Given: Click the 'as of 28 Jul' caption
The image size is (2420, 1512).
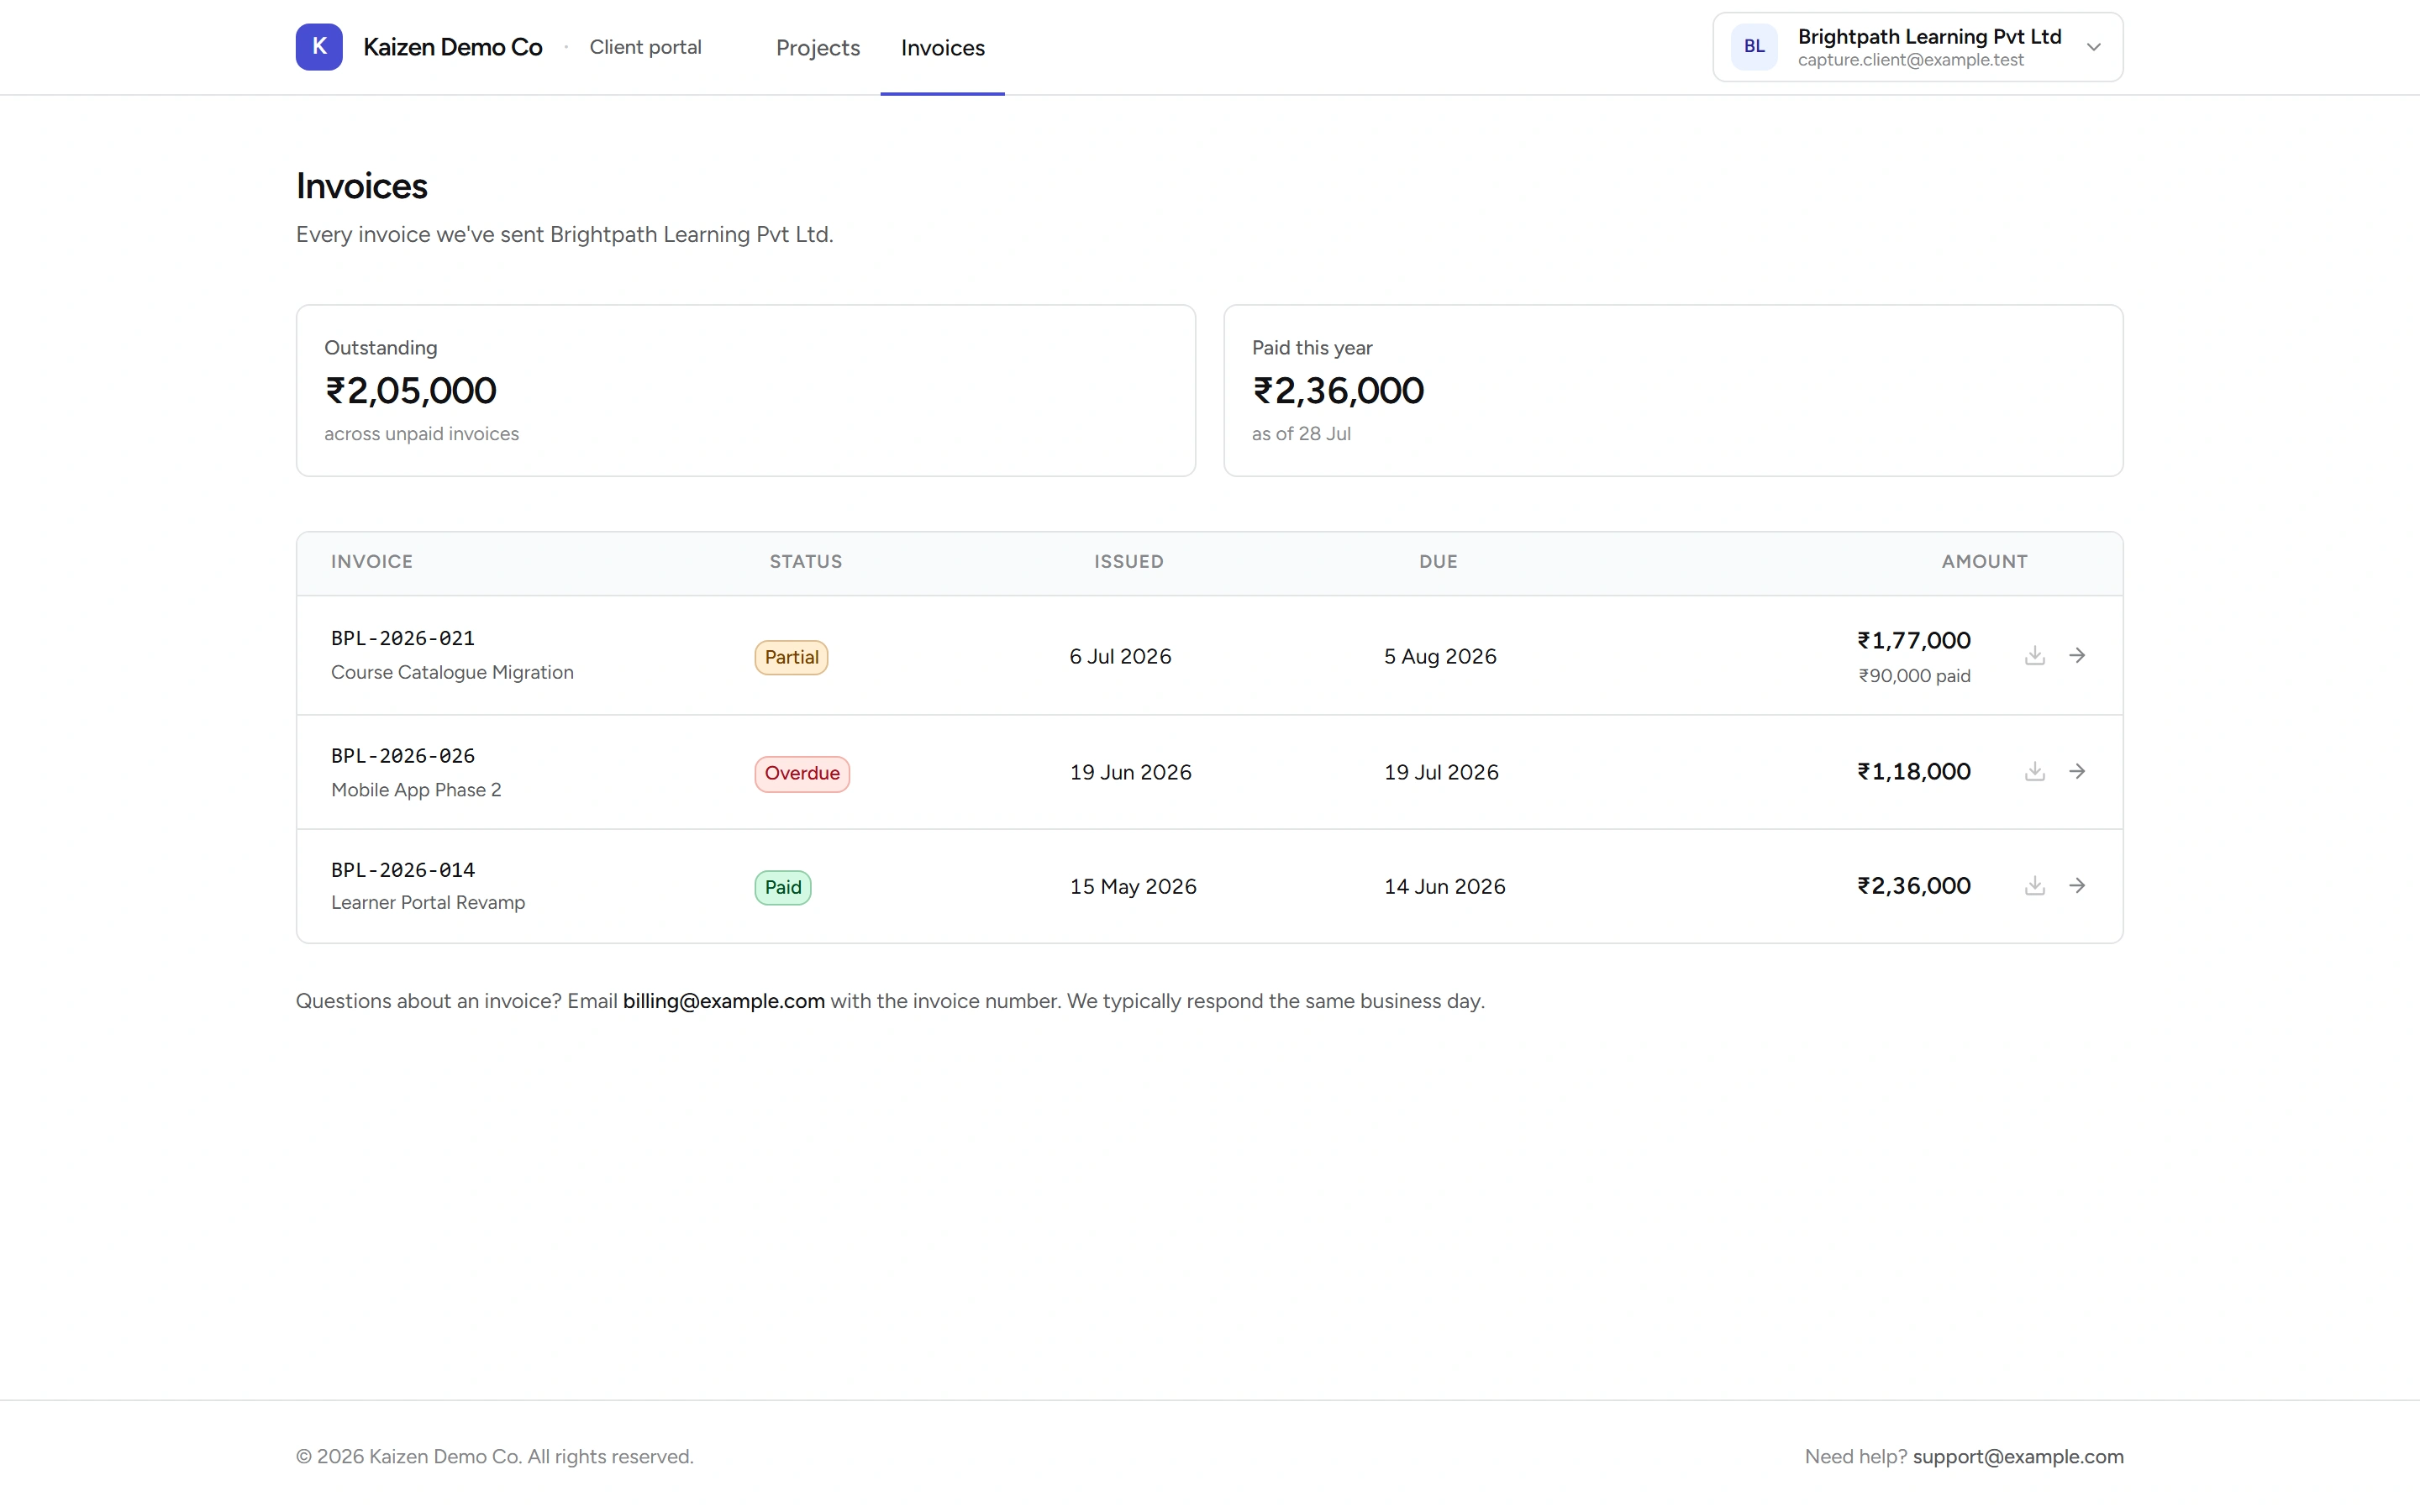Looking at the screenshot, I should coord(1301,434).
